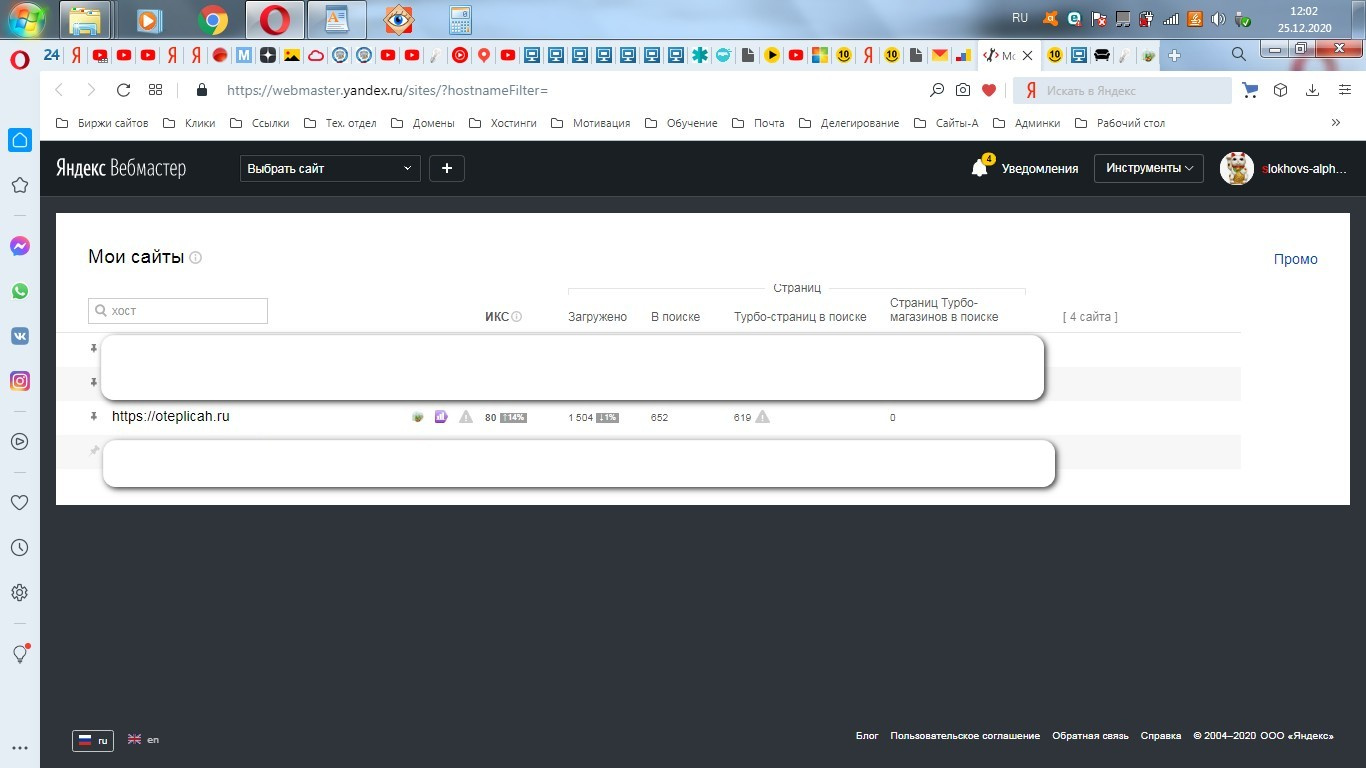Focus the Искать в Яндекс search box
1366x768 pixels.
[1123, 90]
